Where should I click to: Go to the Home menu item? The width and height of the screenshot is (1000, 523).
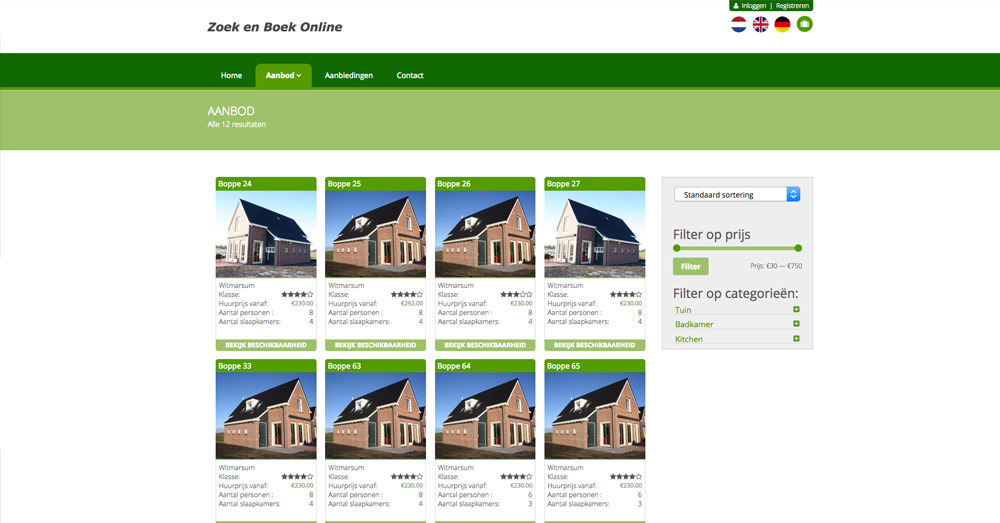(x=231, y=75)
